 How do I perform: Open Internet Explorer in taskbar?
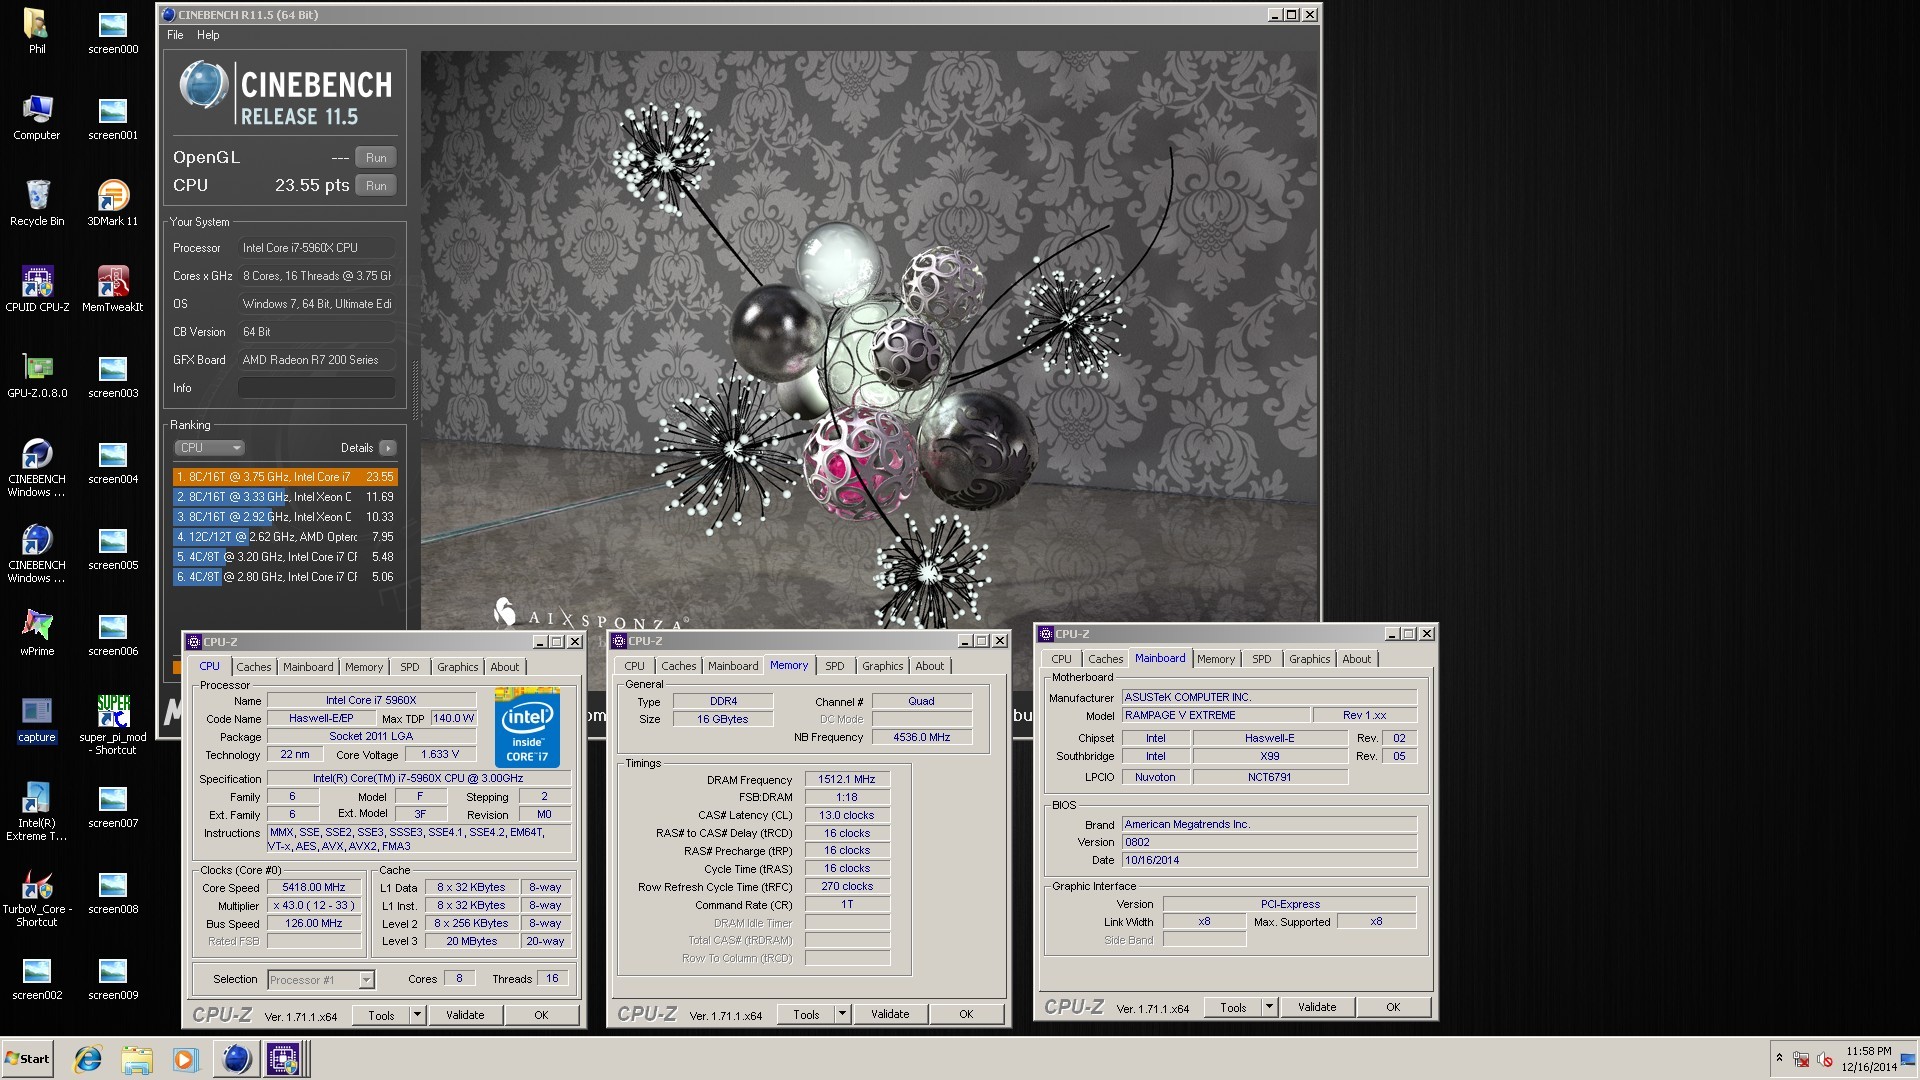pyautogui.click(x=88, y=1059)
